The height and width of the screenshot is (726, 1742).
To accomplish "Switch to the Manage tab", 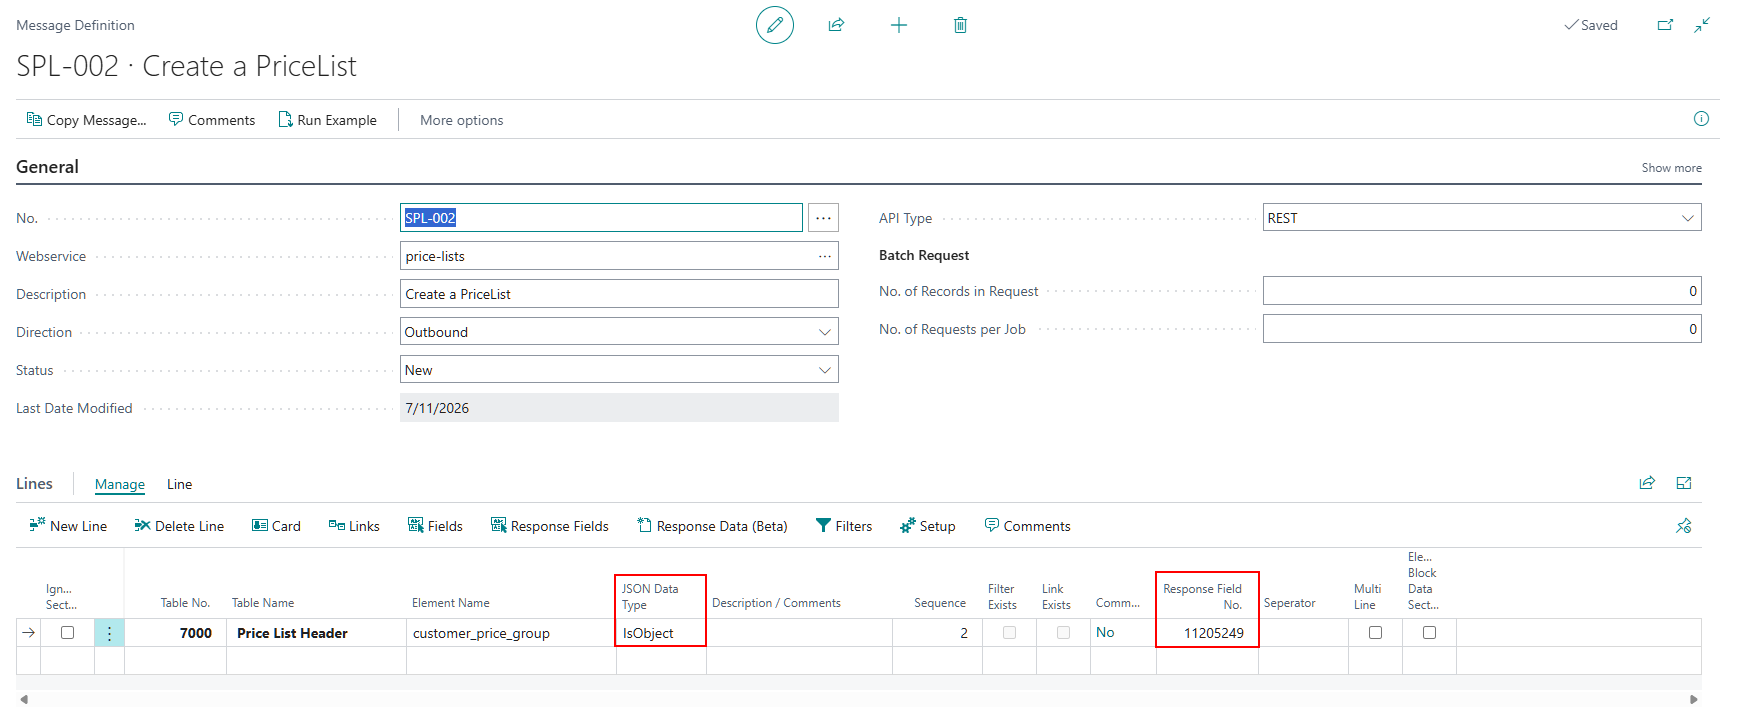I will [x=120, y=484].
